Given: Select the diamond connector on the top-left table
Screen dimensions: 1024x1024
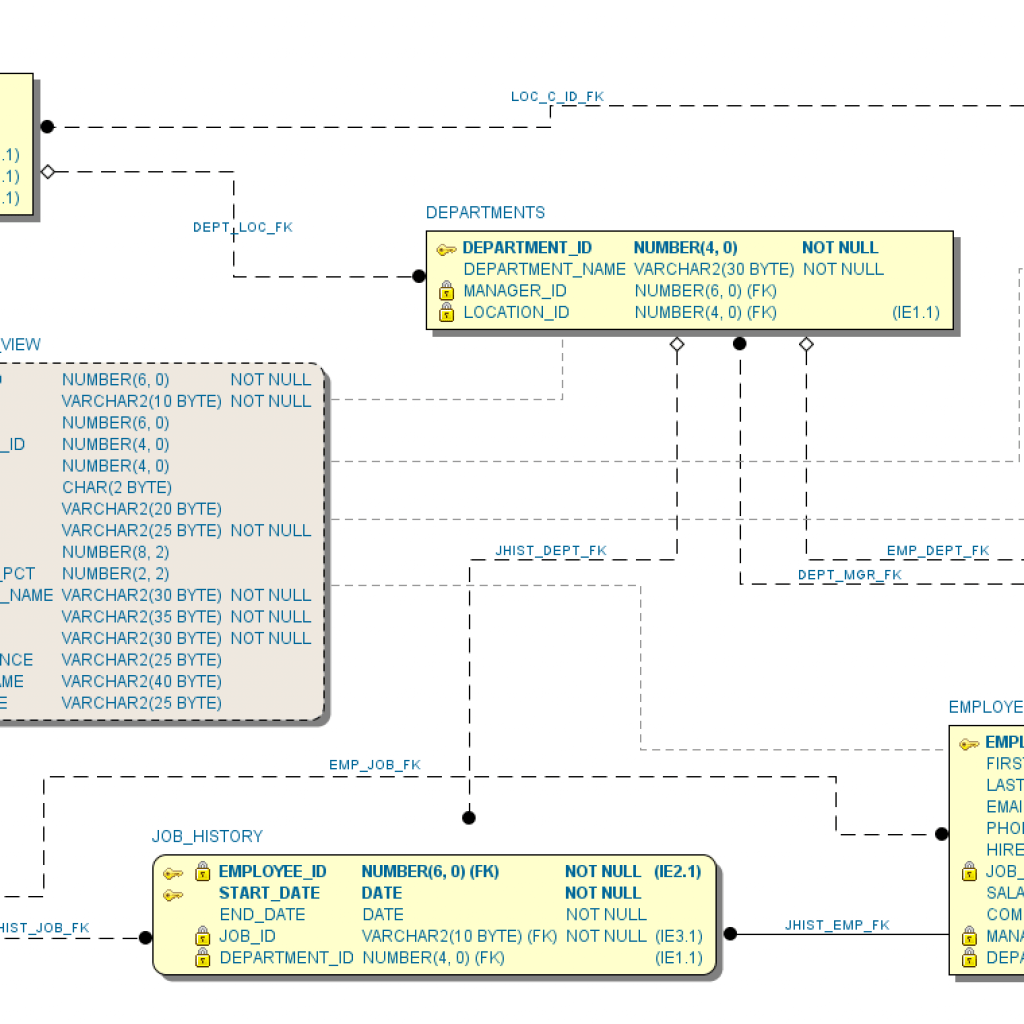Looking at the screenshot, I should (x=46, y=171).
